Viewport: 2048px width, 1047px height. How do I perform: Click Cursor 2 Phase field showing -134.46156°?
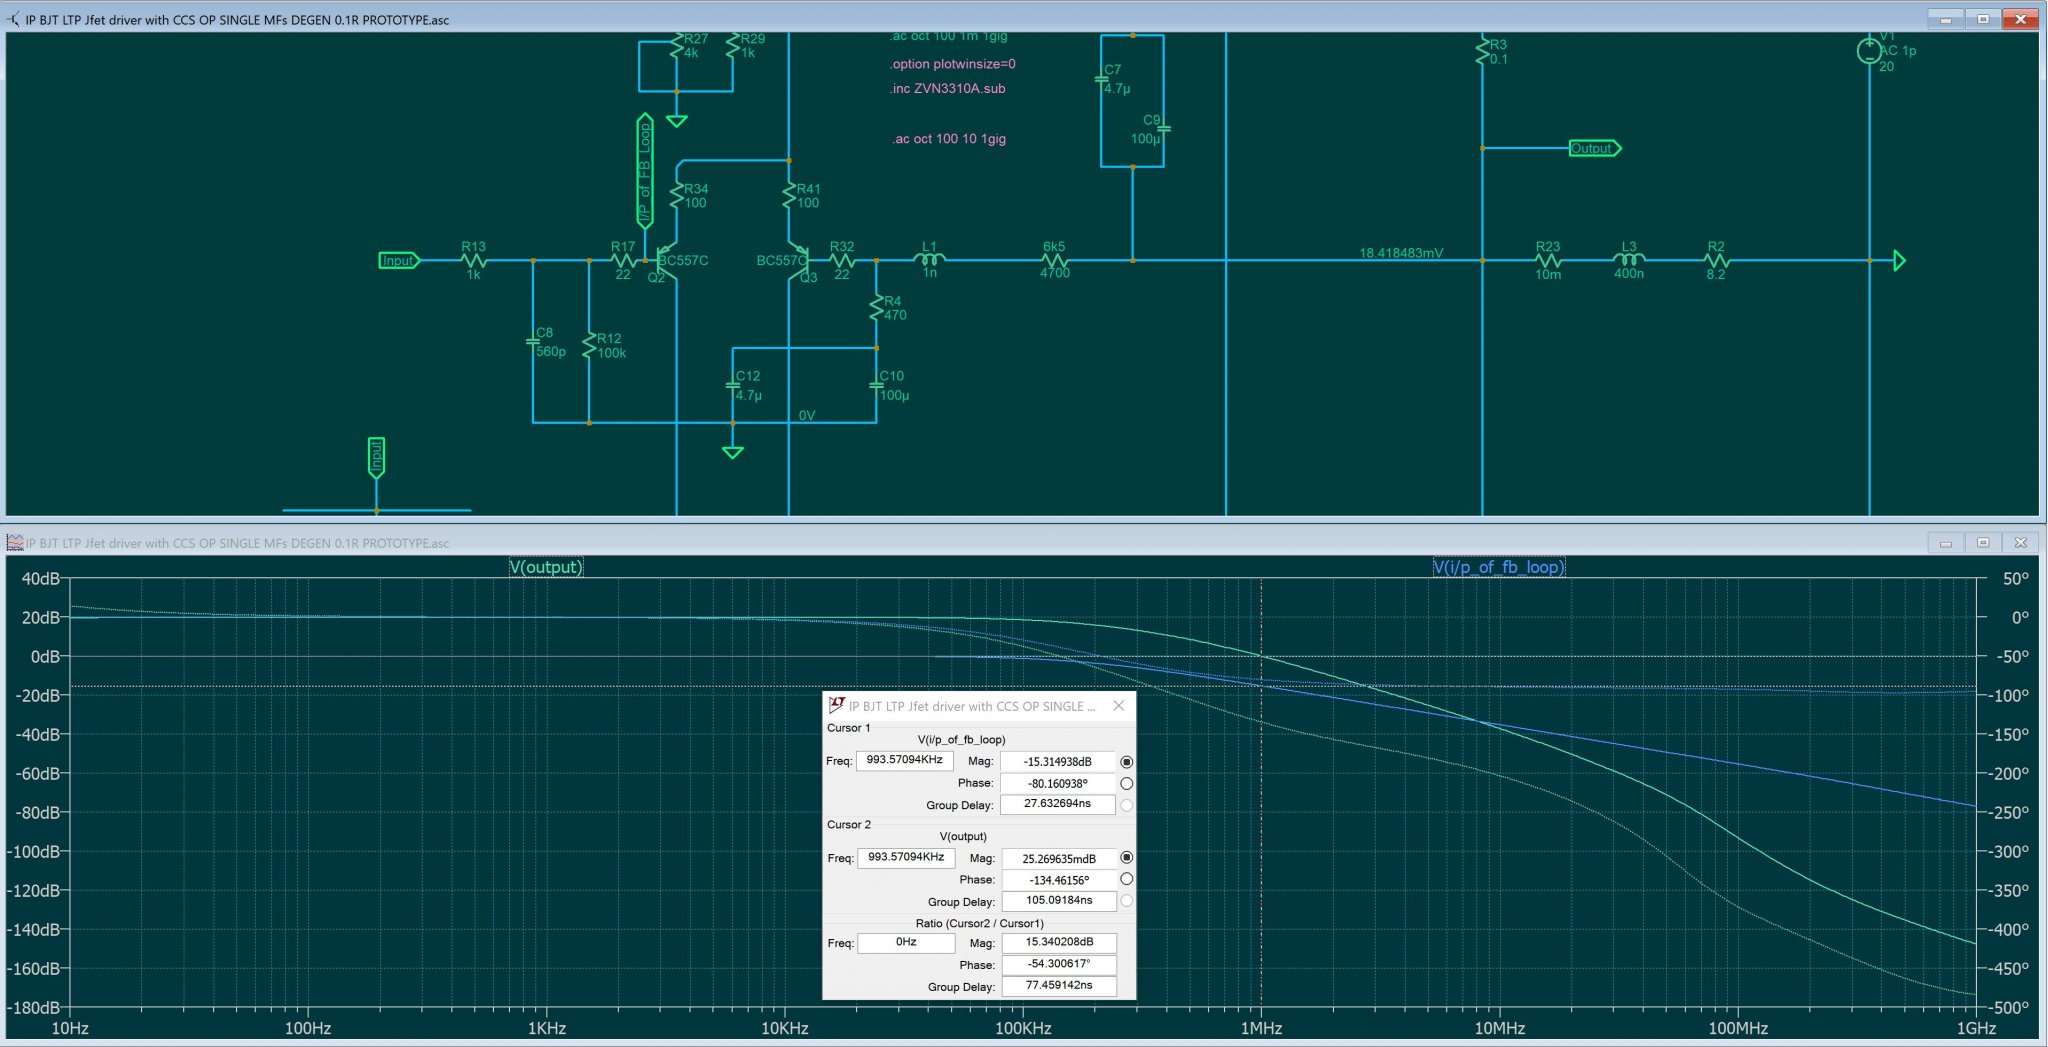tap(1059, 880)
